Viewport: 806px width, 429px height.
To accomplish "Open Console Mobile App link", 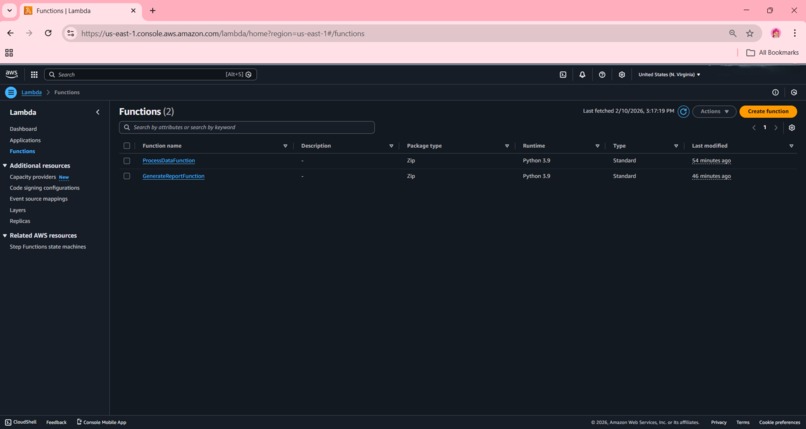I will pos(101,422).
